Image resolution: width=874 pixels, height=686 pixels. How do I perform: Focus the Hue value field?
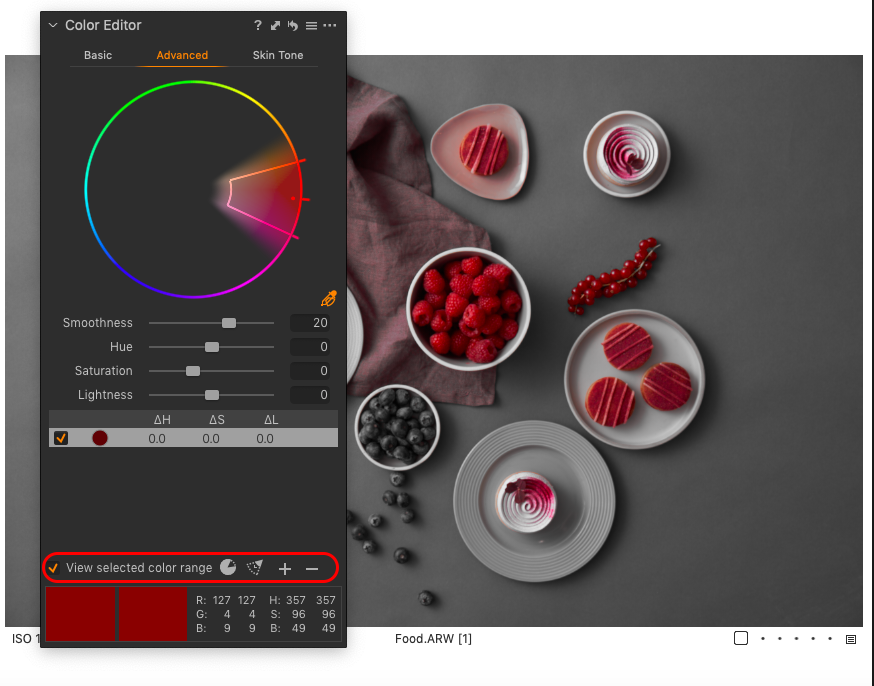pyautogui.click(x=310, y=347)
